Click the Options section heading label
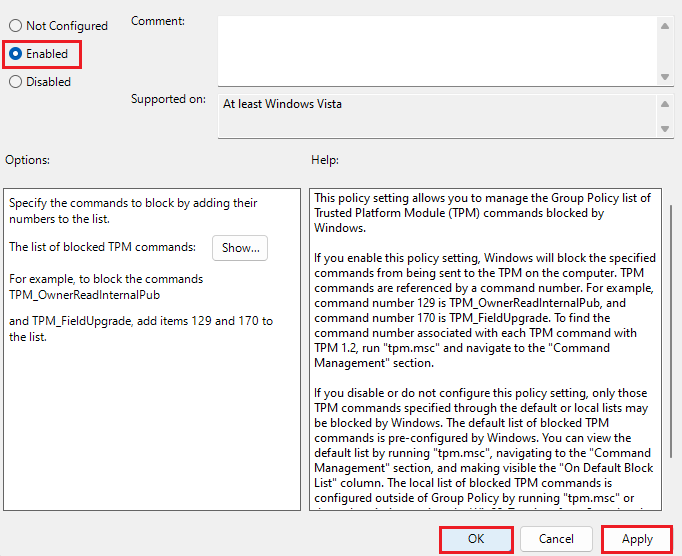 tap(27, 160)
